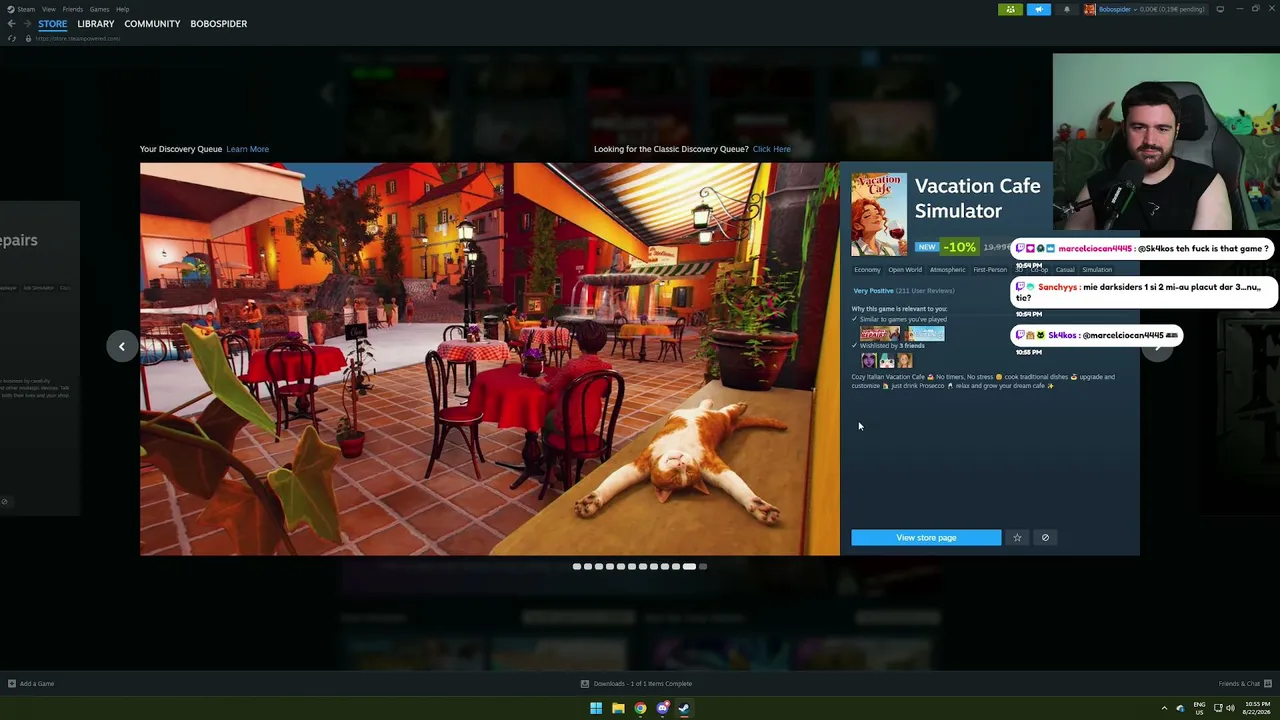1280x720 pixels.
Task: Switch to the STORE tab
Action: (53, 24)
